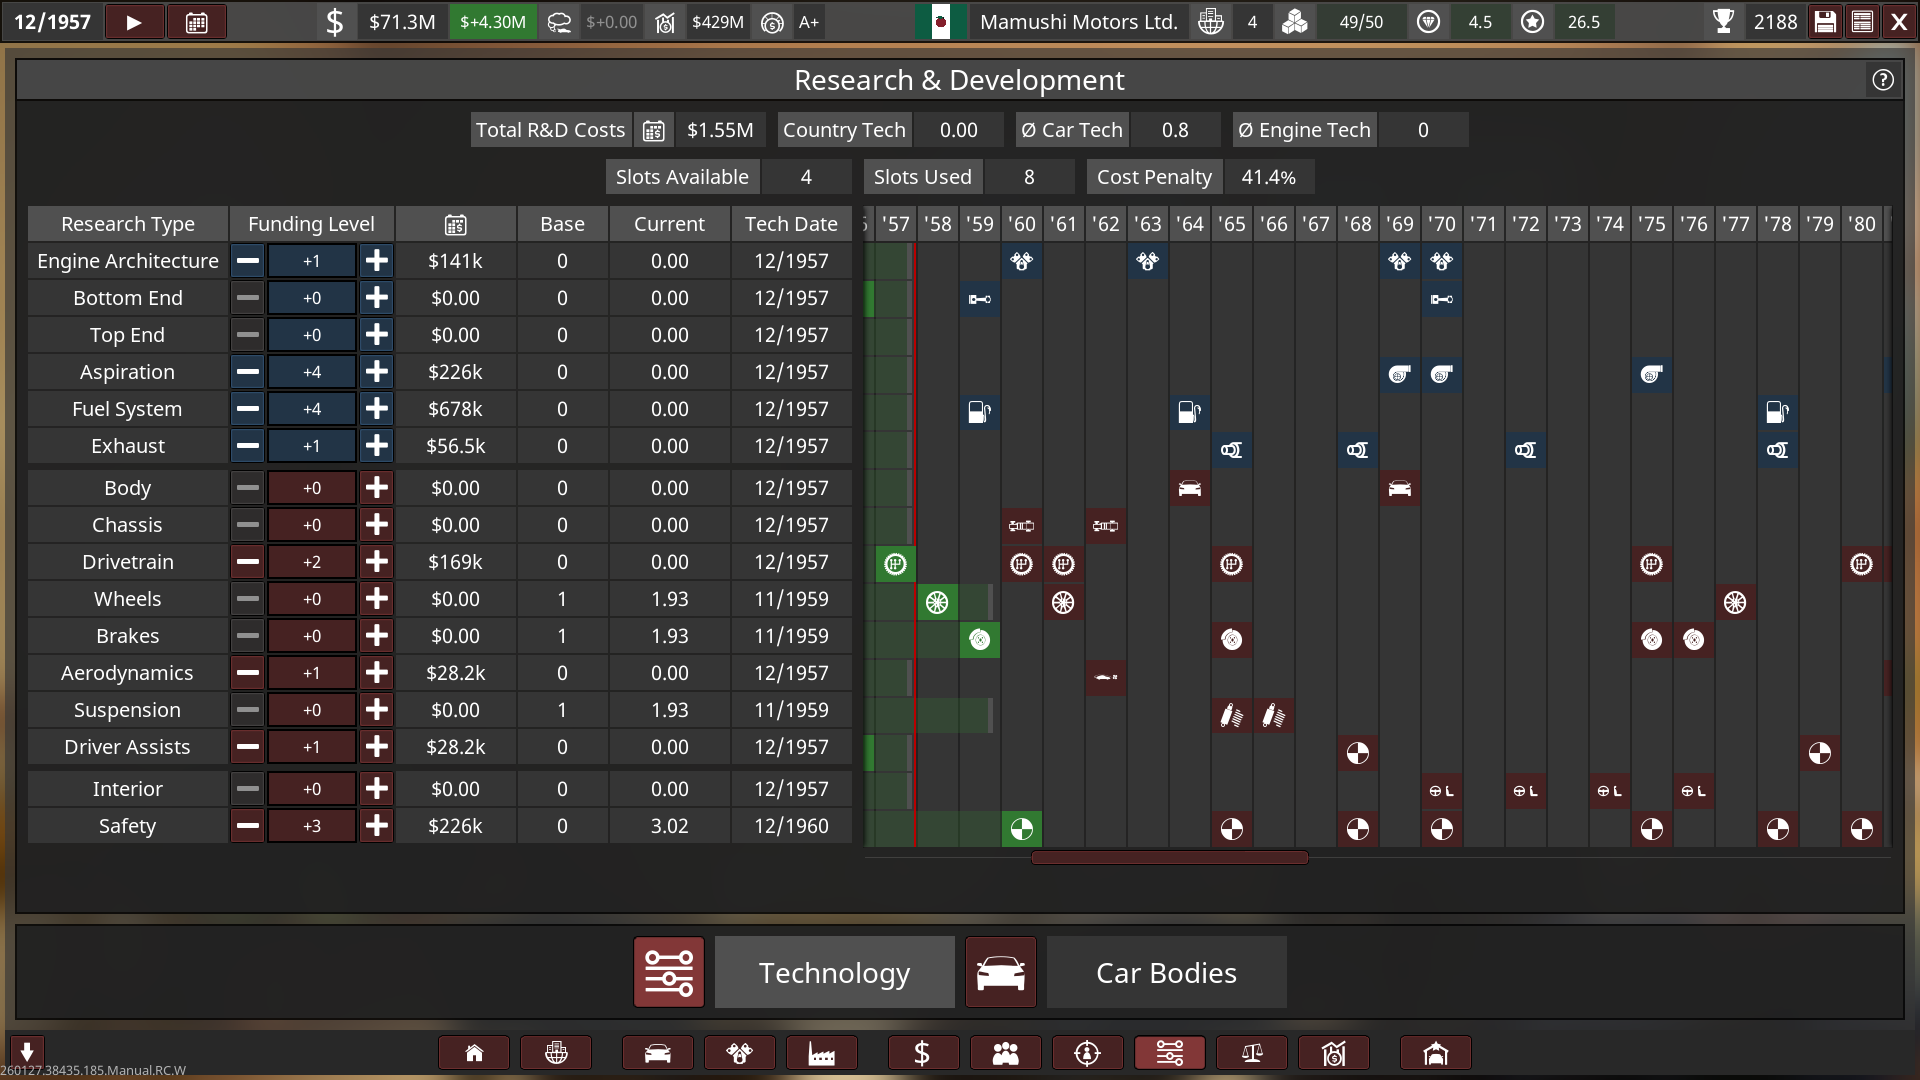
Task: Open the world globe icon in bottom bar
Action: 556,1053
